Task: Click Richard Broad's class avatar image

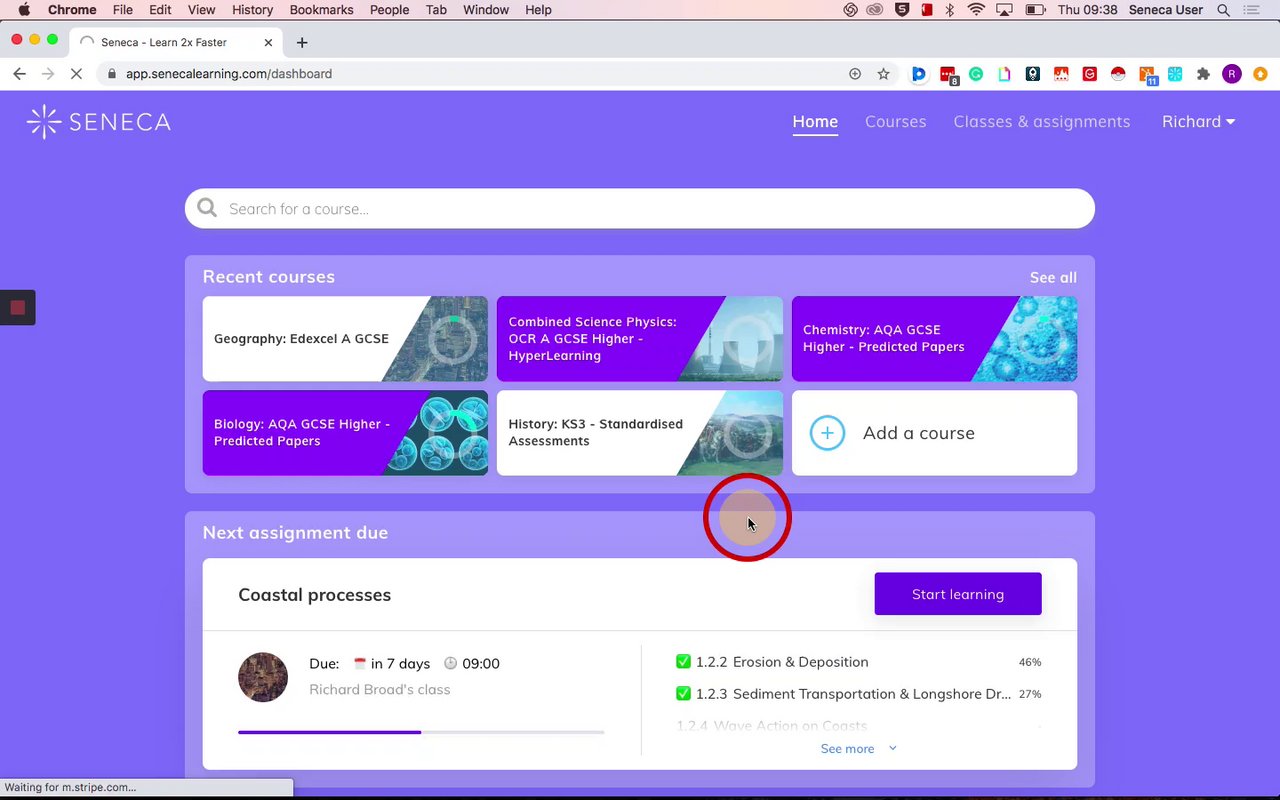Action: tap(263, 677)
